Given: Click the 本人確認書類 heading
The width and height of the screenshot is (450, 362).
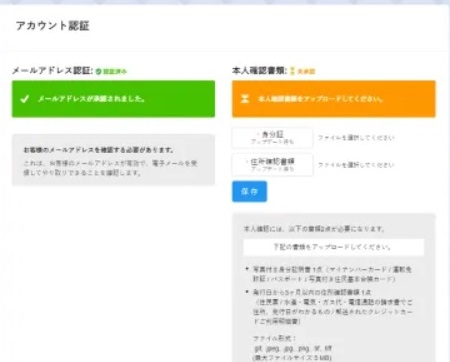Looking at the screenshot, I should click(x=260, y=71).
